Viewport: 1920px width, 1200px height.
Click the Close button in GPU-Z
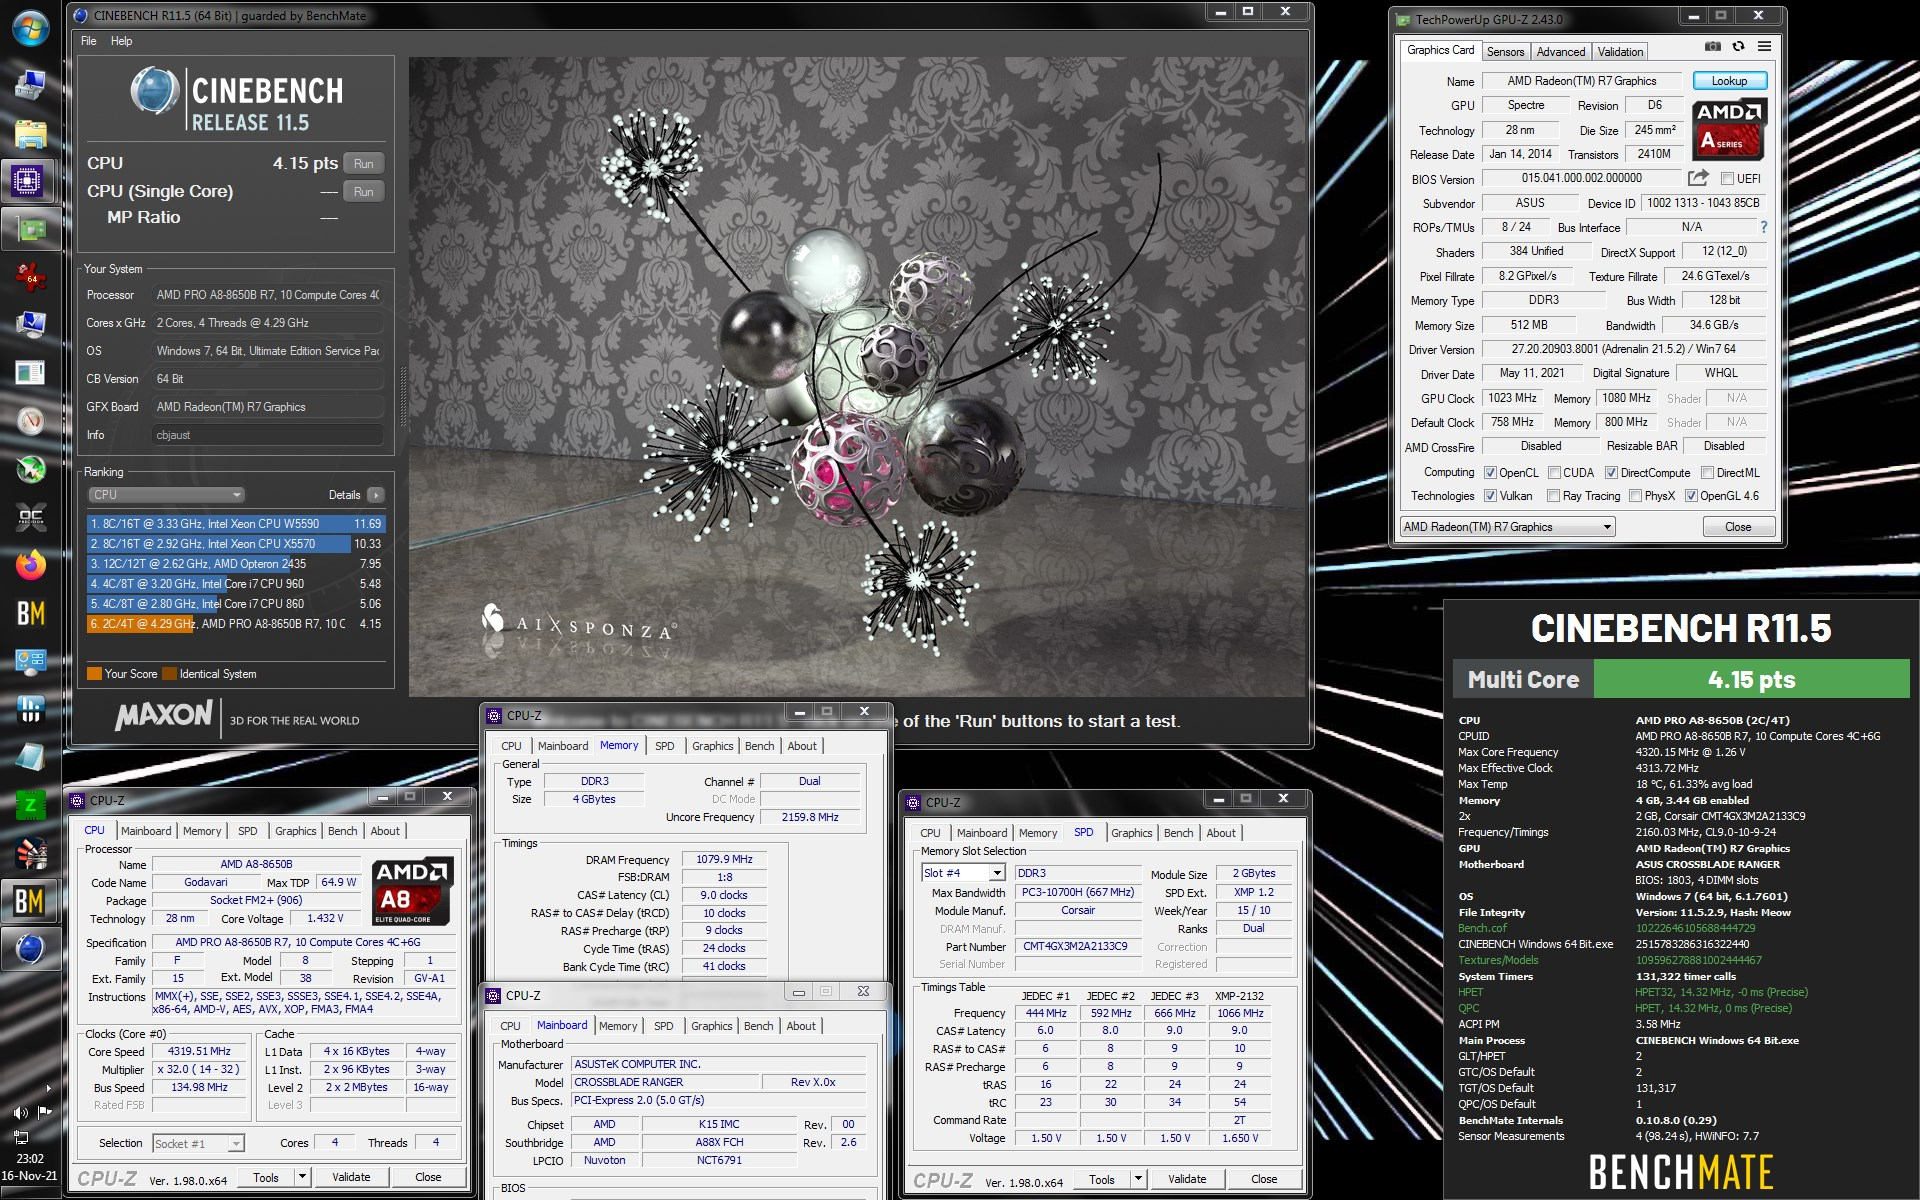click(1738, 527)
